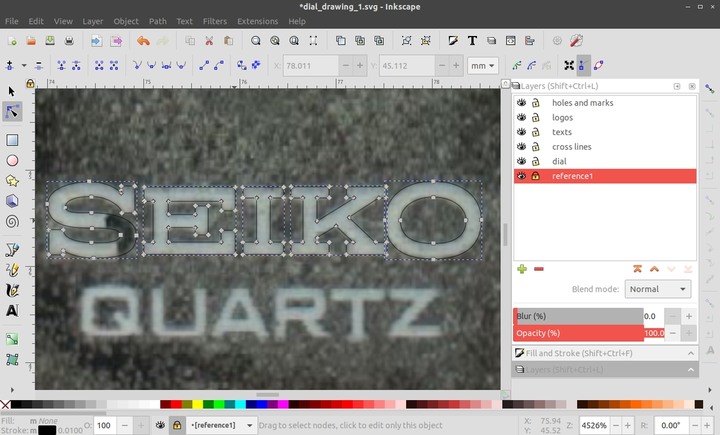Open the Filters menu
Screen dimensions: 720x435
click(215, 21)
